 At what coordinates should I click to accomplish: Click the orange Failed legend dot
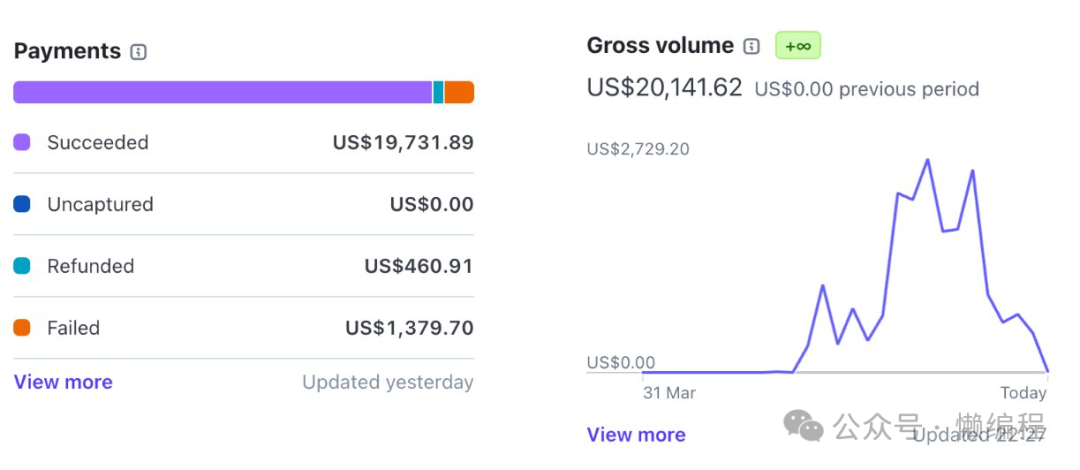(22, 328)
